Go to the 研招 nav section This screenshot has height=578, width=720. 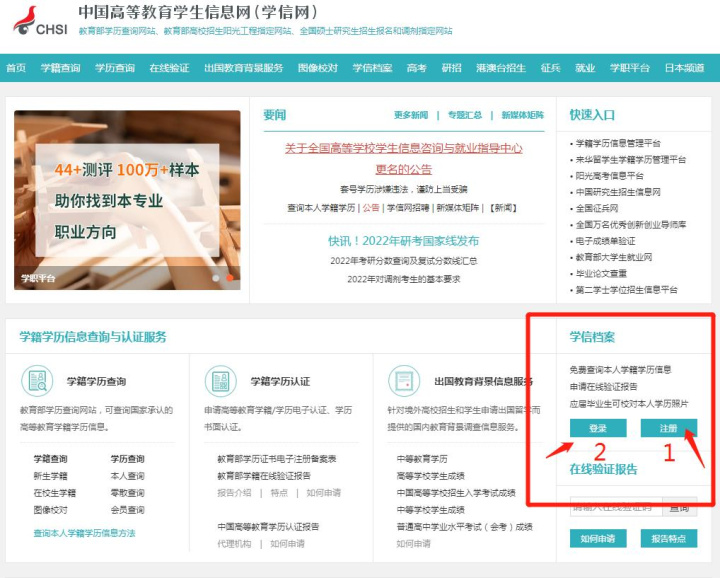[451, 68]
